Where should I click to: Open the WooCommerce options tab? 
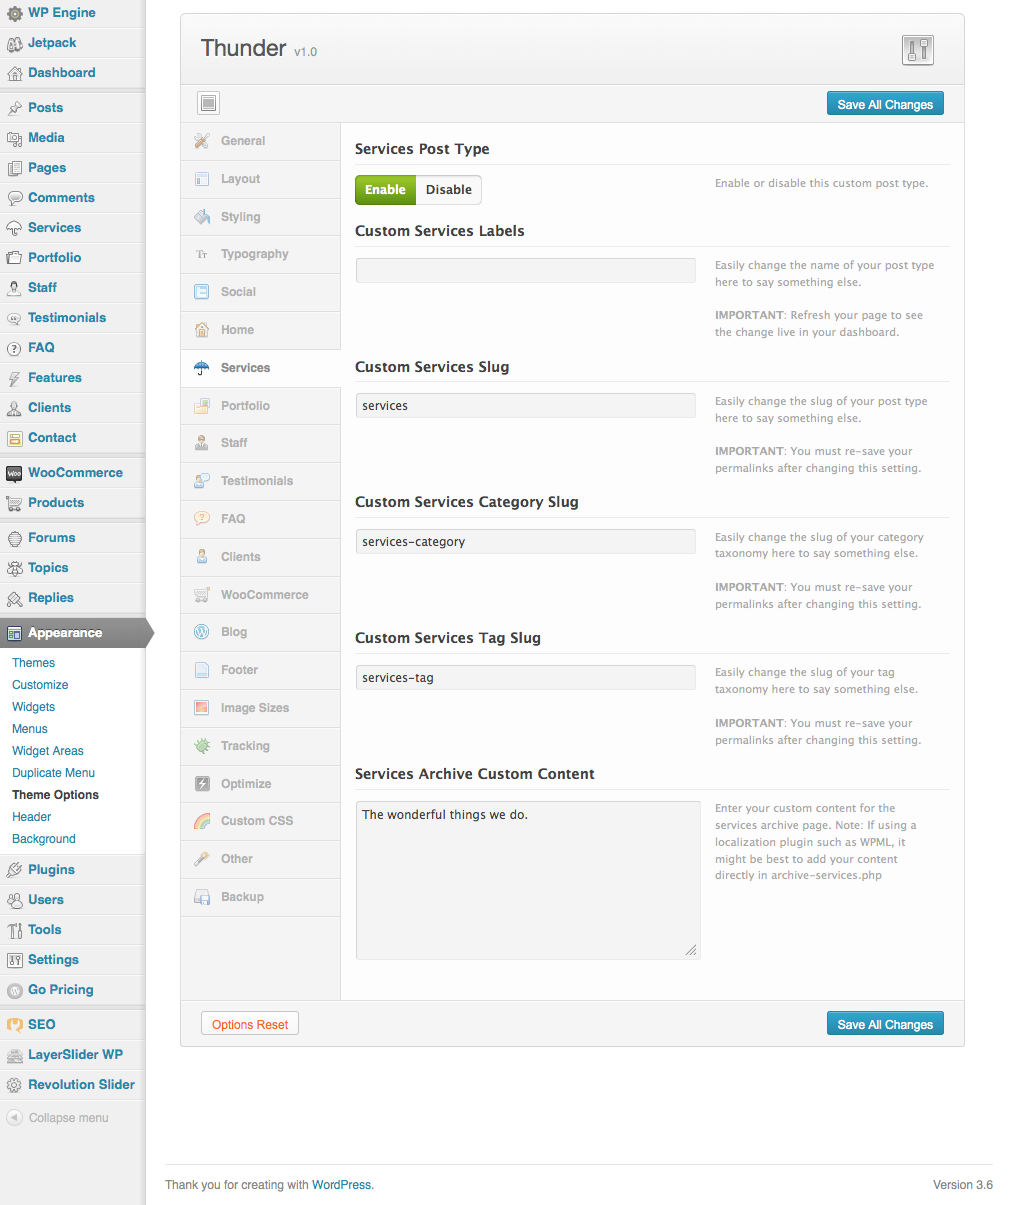[261, 595]
